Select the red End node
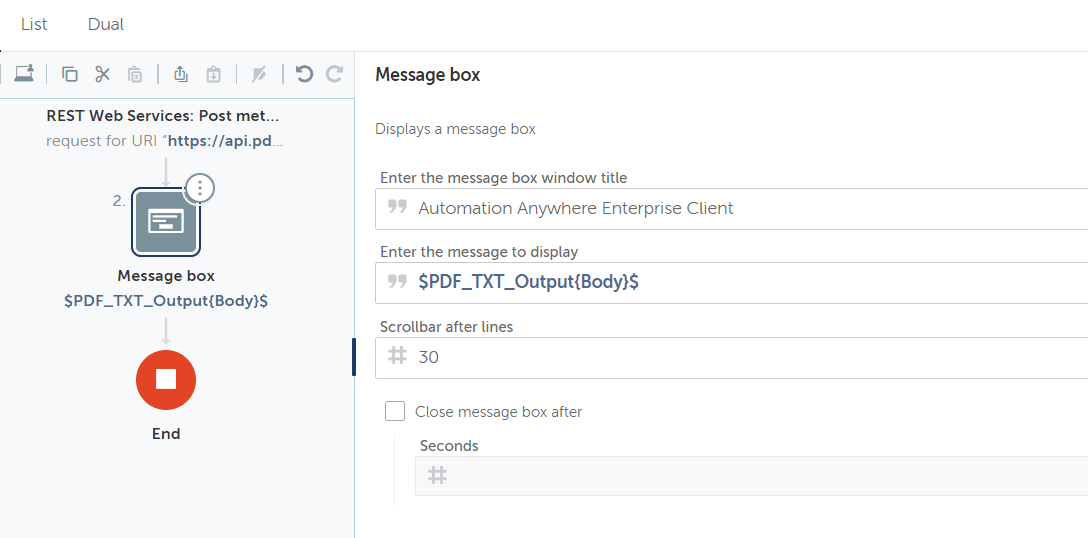1088x538 pixels. click(x=166, y=380)
